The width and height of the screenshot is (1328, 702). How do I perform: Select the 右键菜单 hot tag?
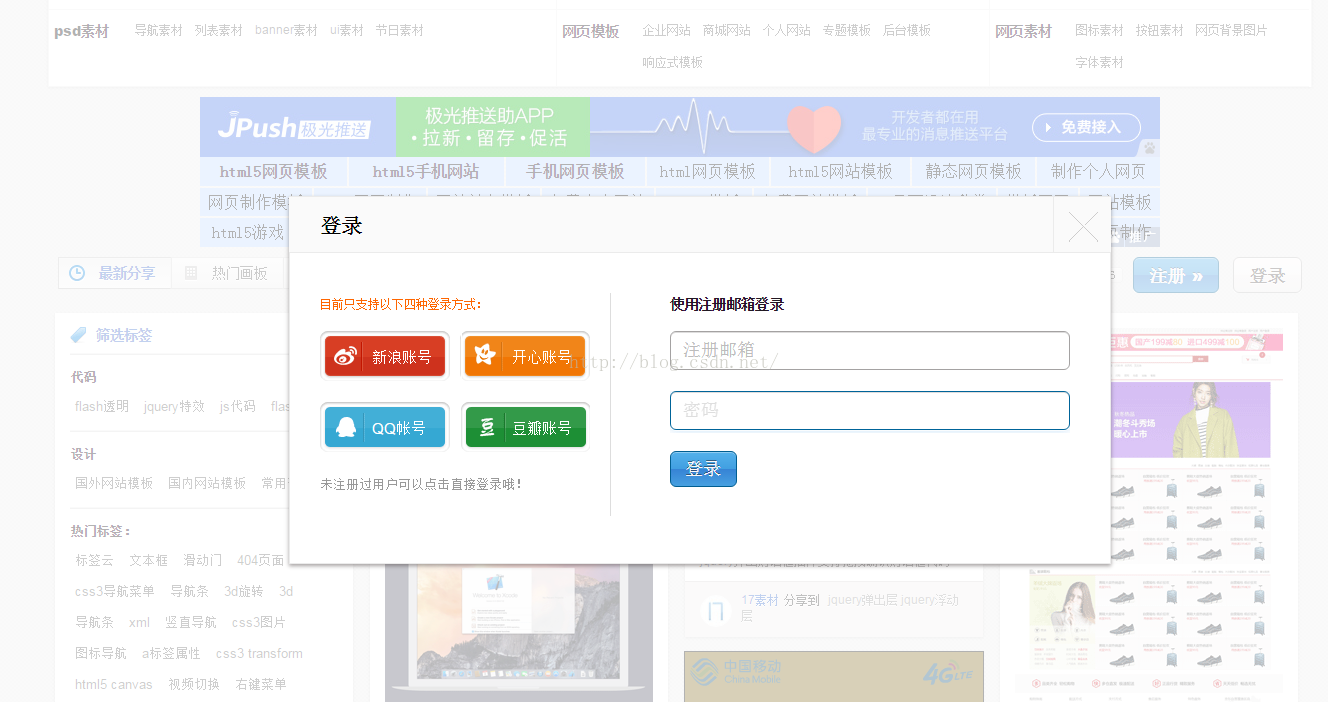(261, 684)
